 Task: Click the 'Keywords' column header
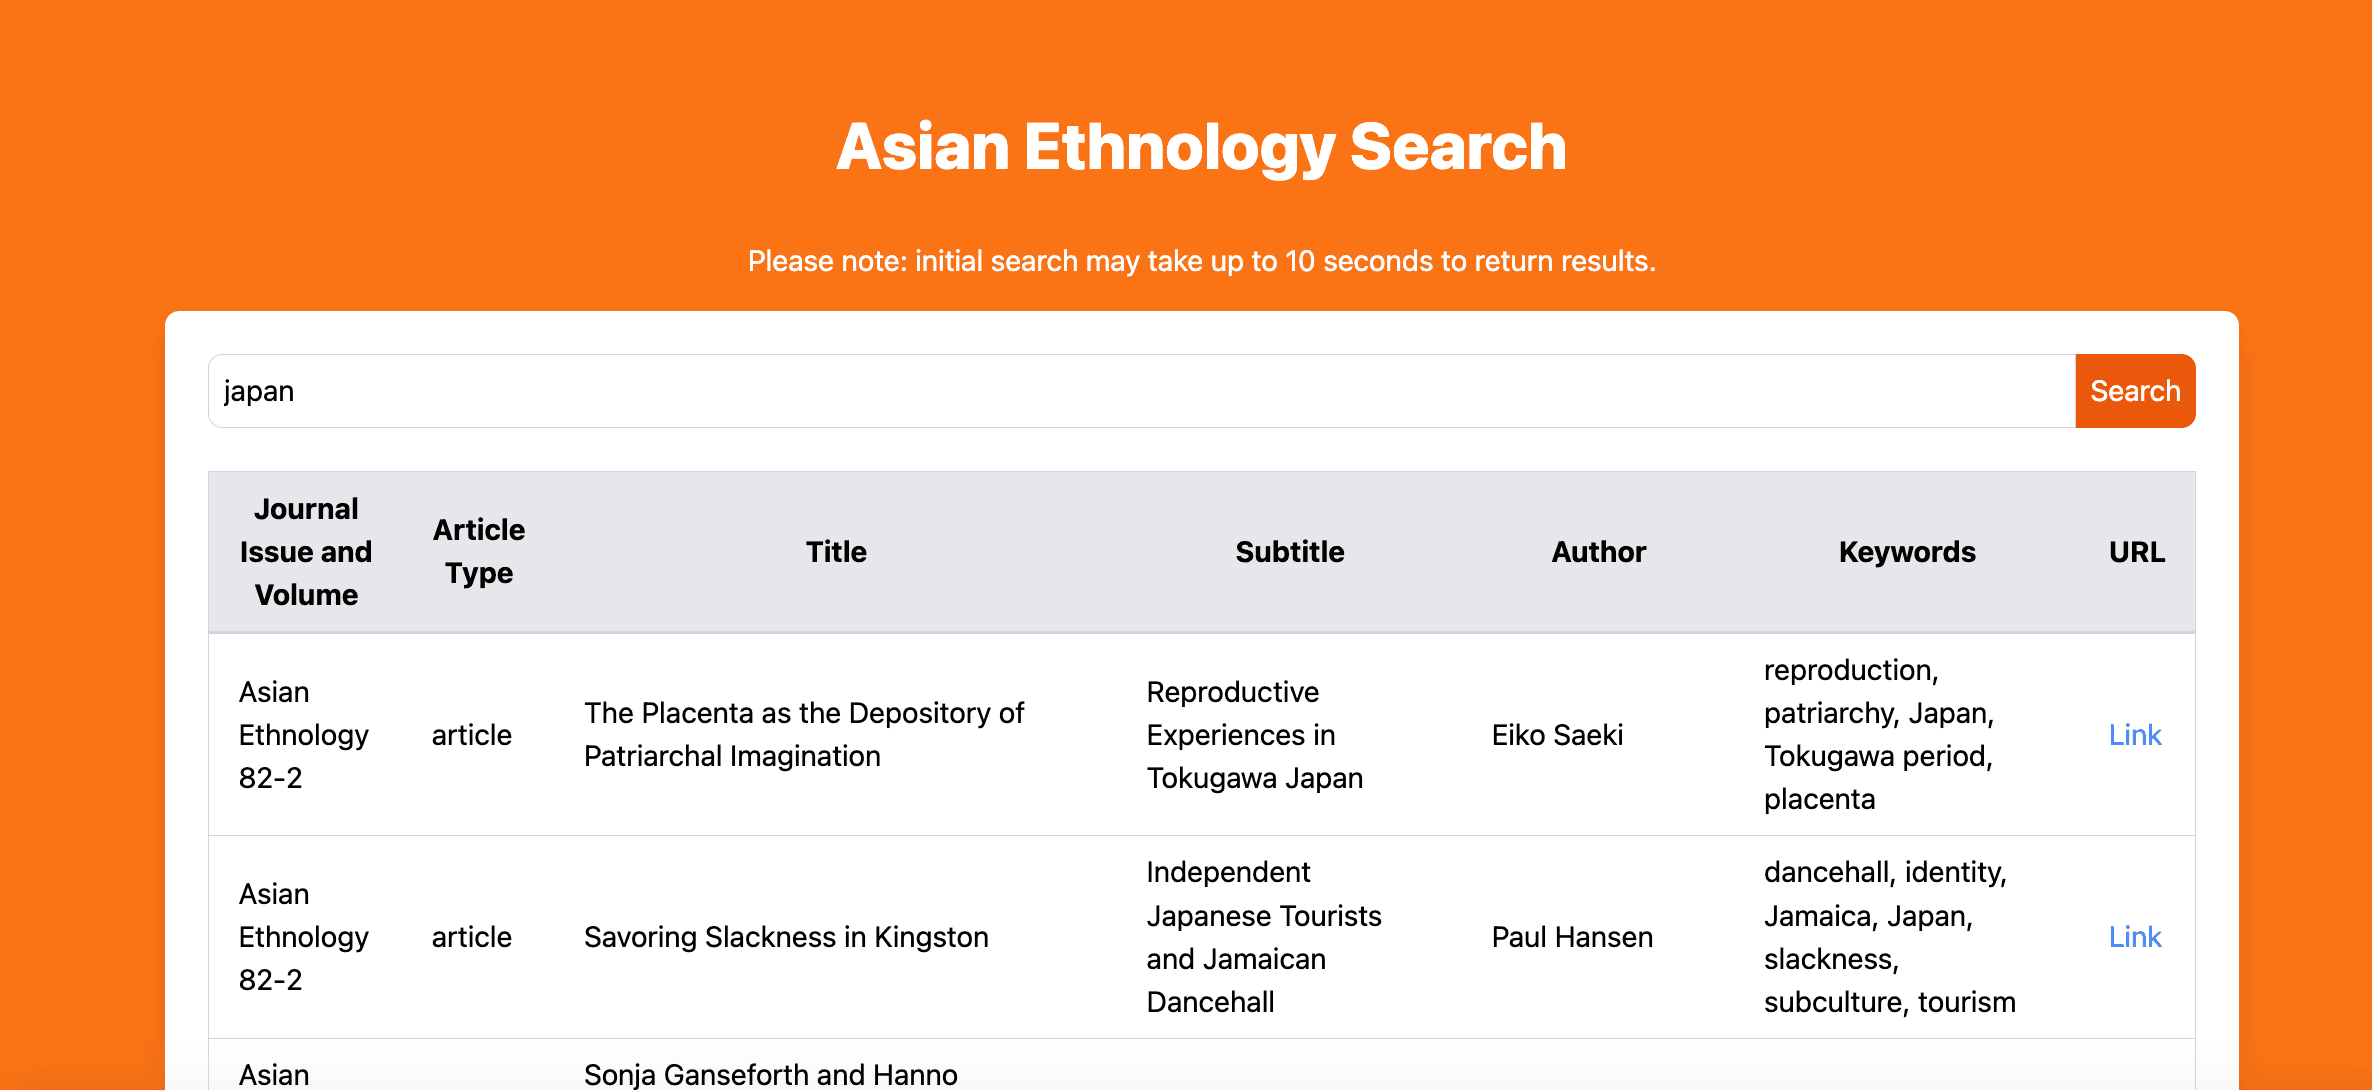coord(1907,552)
